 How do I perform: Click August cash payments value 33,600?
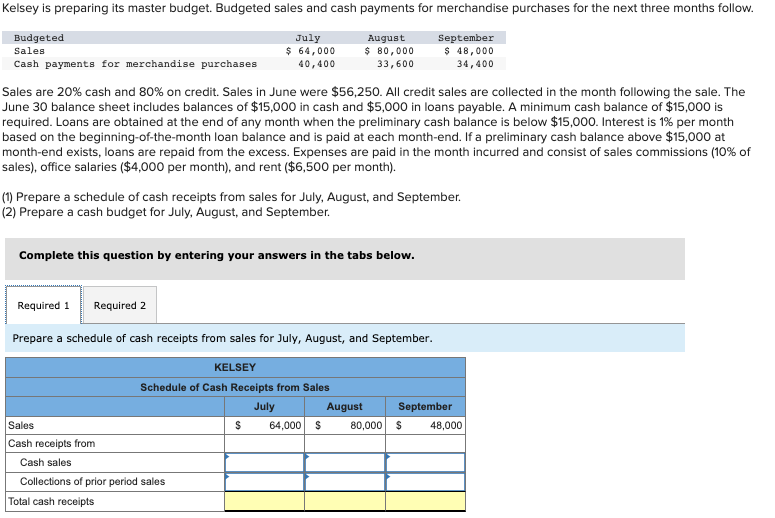[395, 64]
